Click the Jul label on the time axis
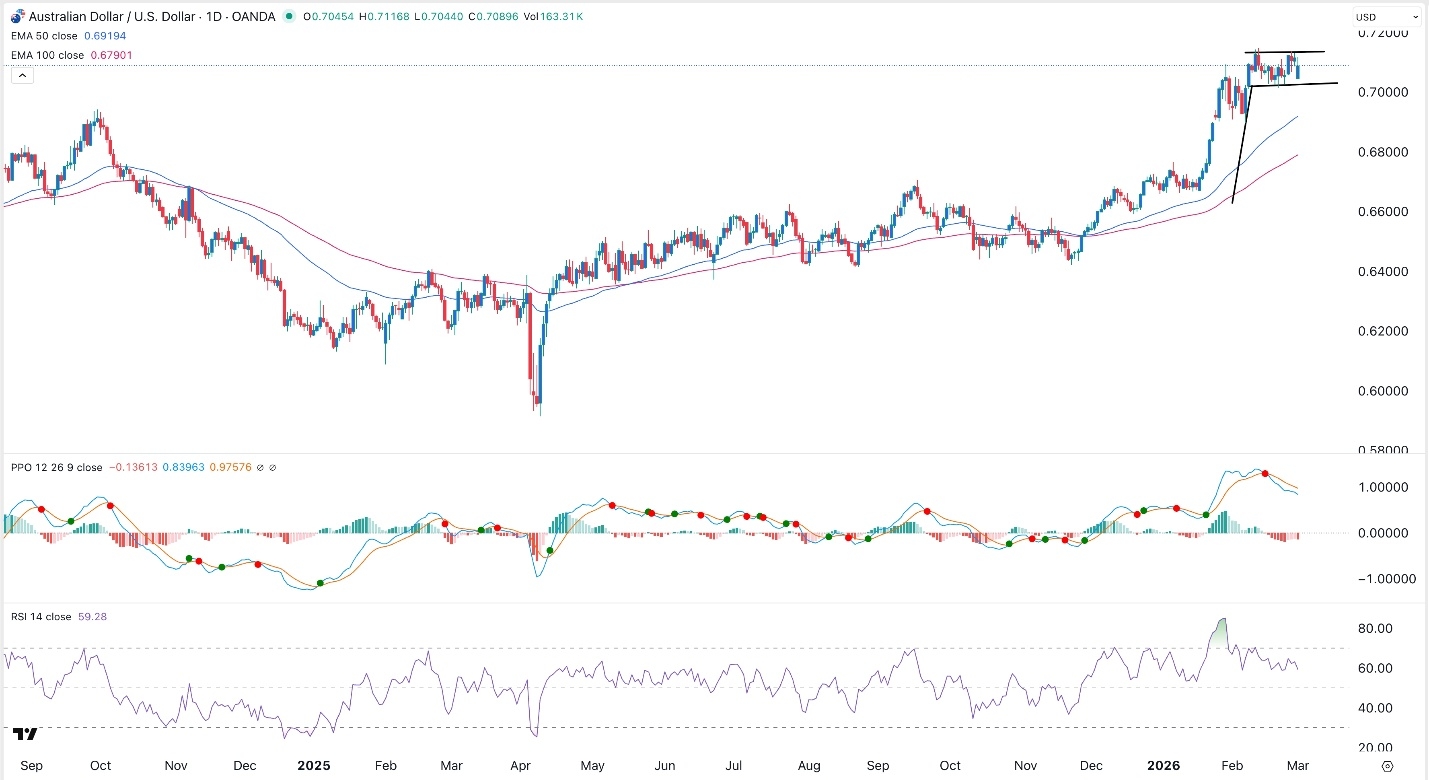This screenshot has height=780, width=1429. pyautogui.click(x=733, y=766)
